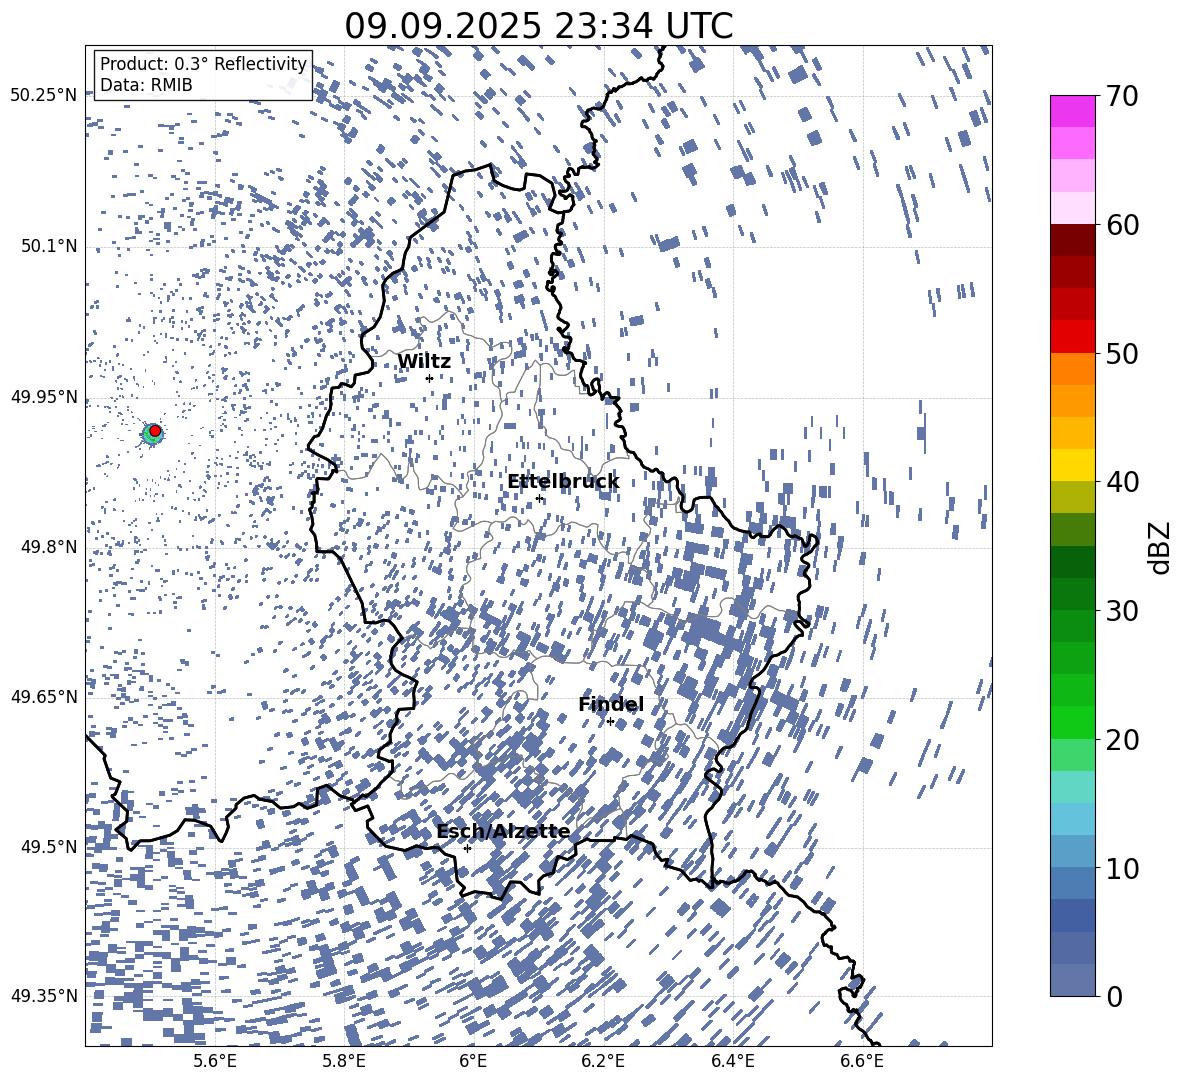1184x1081 pixels.
Task: Click the red radar location marker
Action: pos(155,430)
